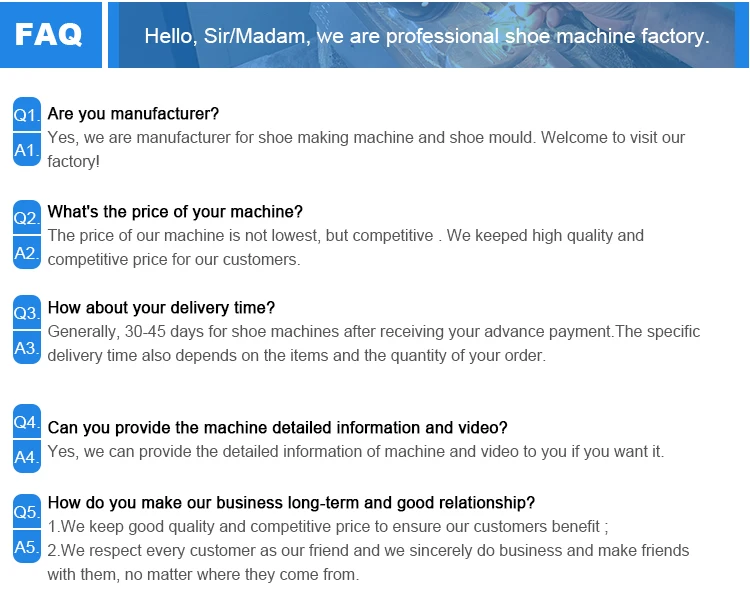The height and width of the screenshot is (610, 750).
Task: Select the Q2 badge icon
Action: point(26,216)
